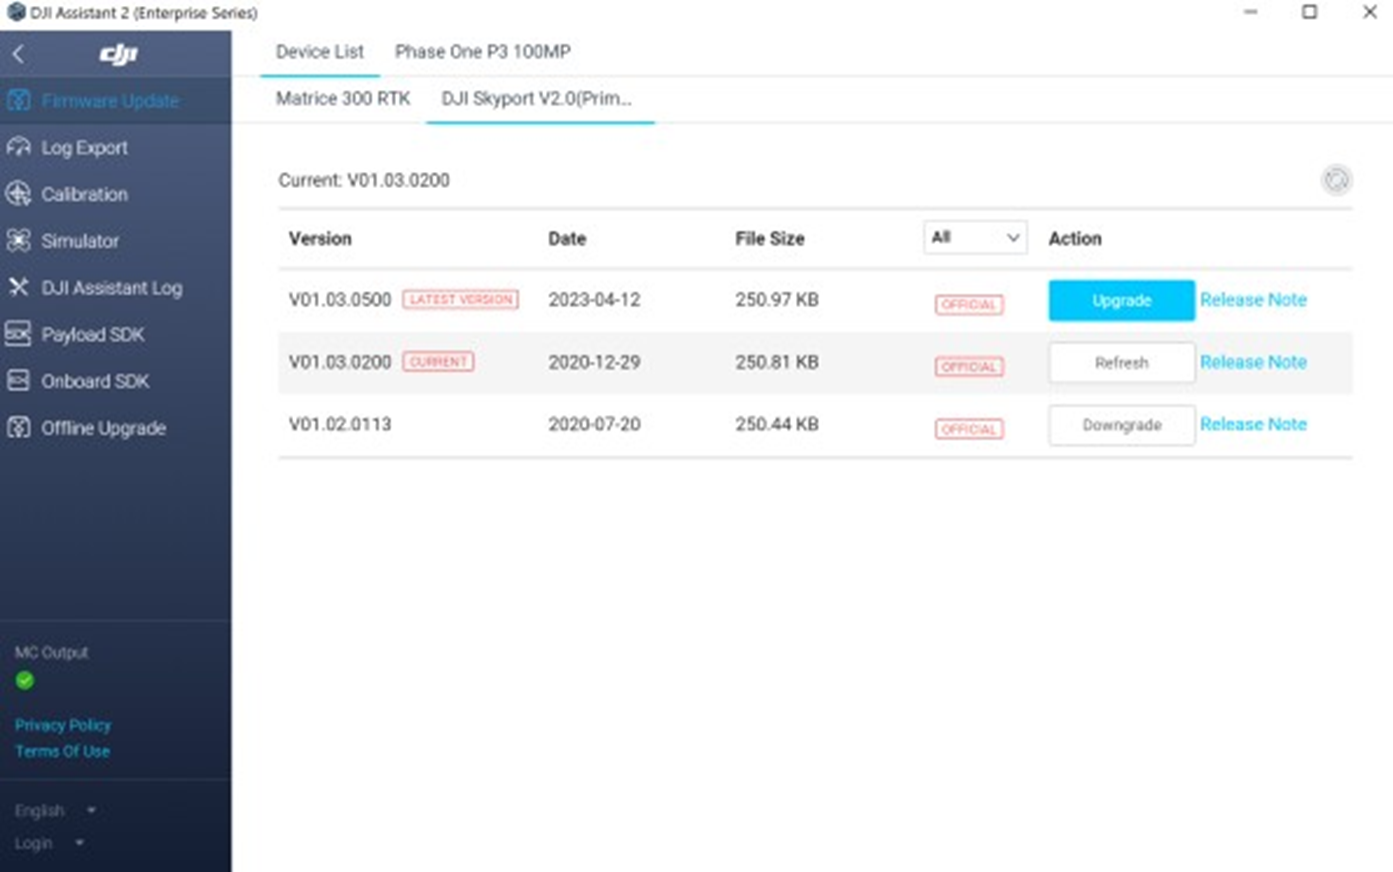Click the Offline Upgrade icon
Screen dimensions: 1393x872
click(19, 428)
